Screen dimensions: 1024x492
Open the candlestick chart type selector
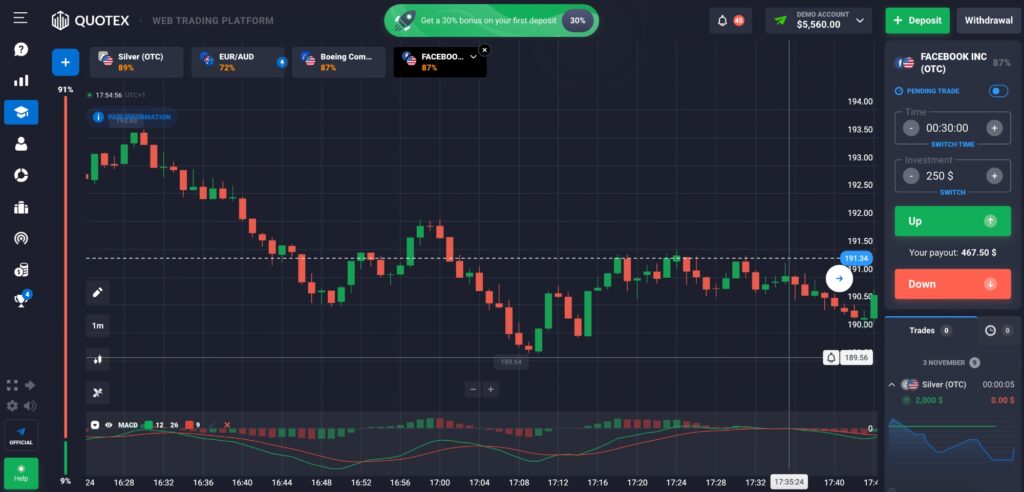(98, 359)
